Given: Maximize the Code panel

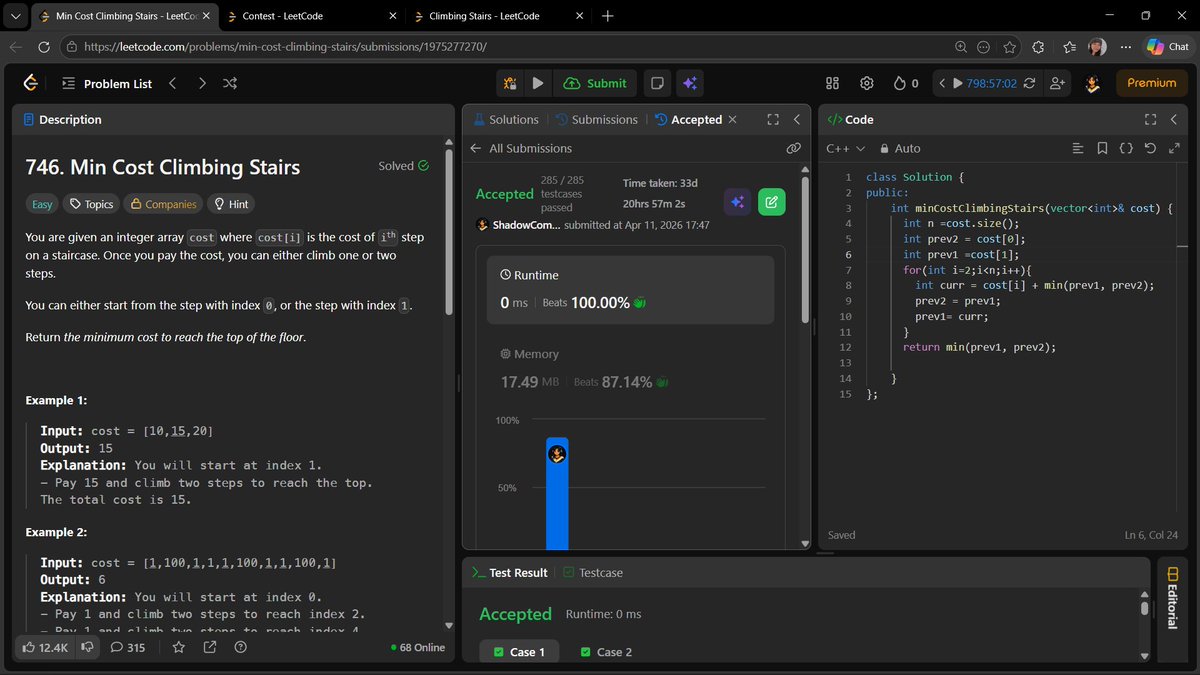Looking at the screenshot, I should [1149, 119].
